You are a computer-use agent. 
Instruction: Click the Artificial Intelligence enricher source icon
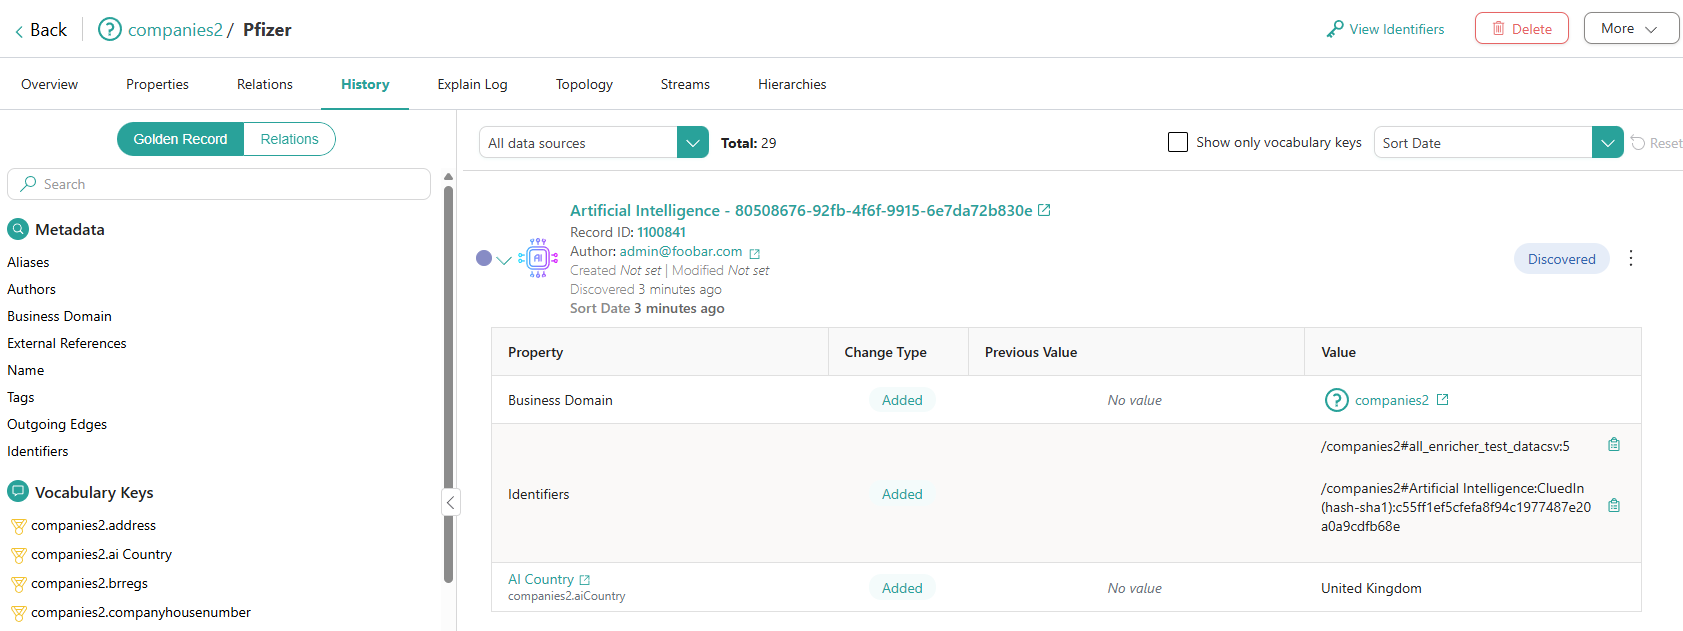[538, 258]
